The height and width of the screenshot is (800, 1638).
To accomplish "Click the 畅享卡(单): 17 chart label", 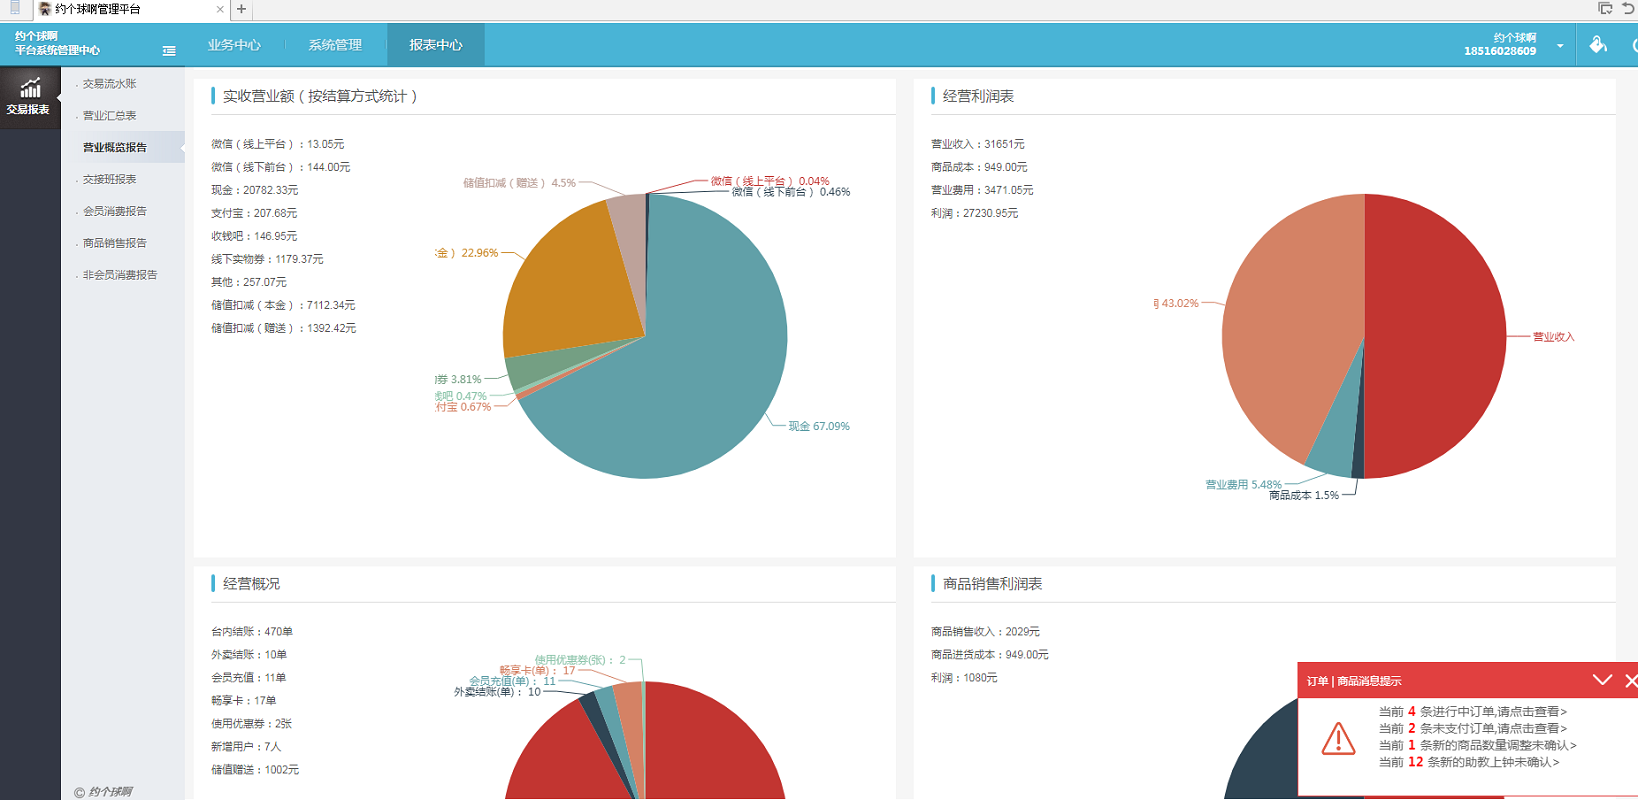I will point(537,671).
